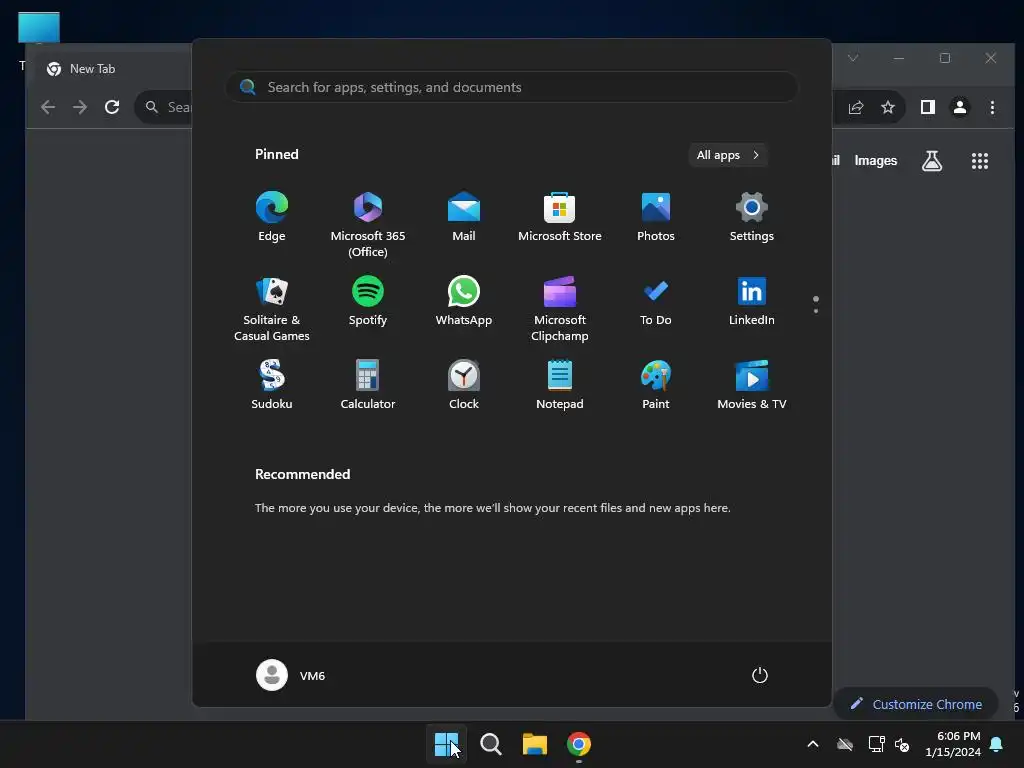Click the OneDrive cloud tray icon
Screen dimensions: 1024x768
coord(845,744)
